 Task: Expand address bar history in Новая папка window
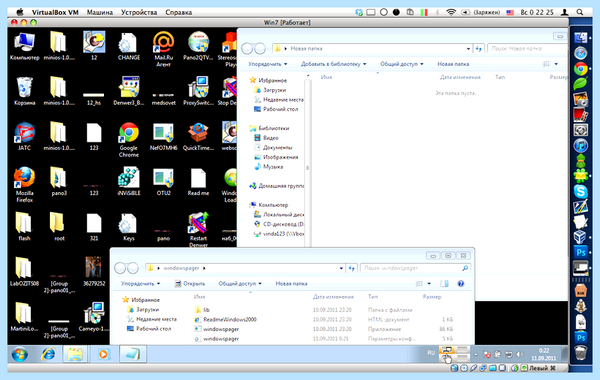(468, 49)
